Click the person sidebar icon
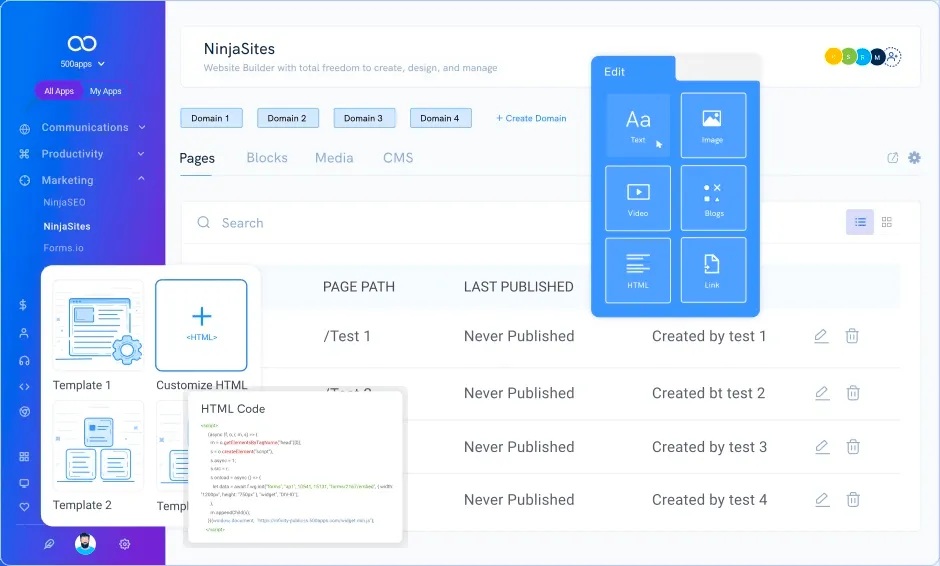Screen dimensions: 940x566 coord(24,333)
